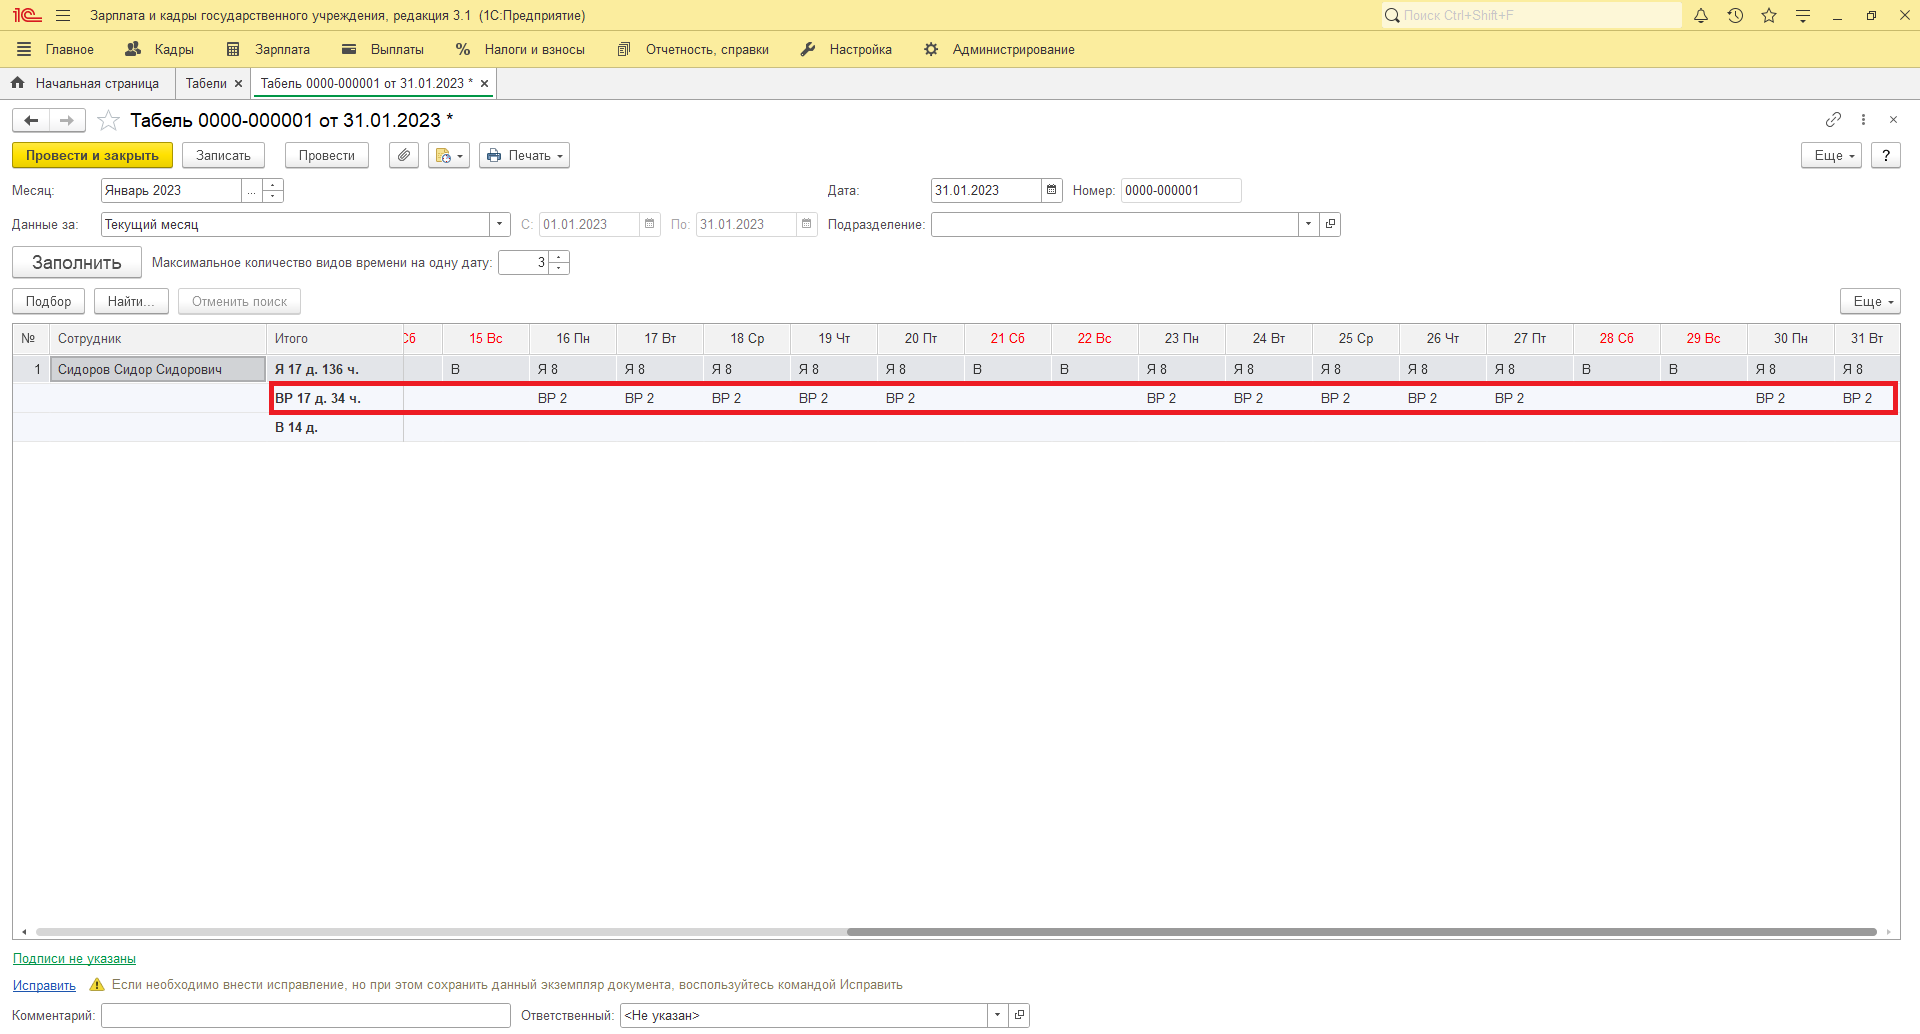1920x1034 pixels.
Task: Open the document vertical dots menu
Action: (1863, 120)
